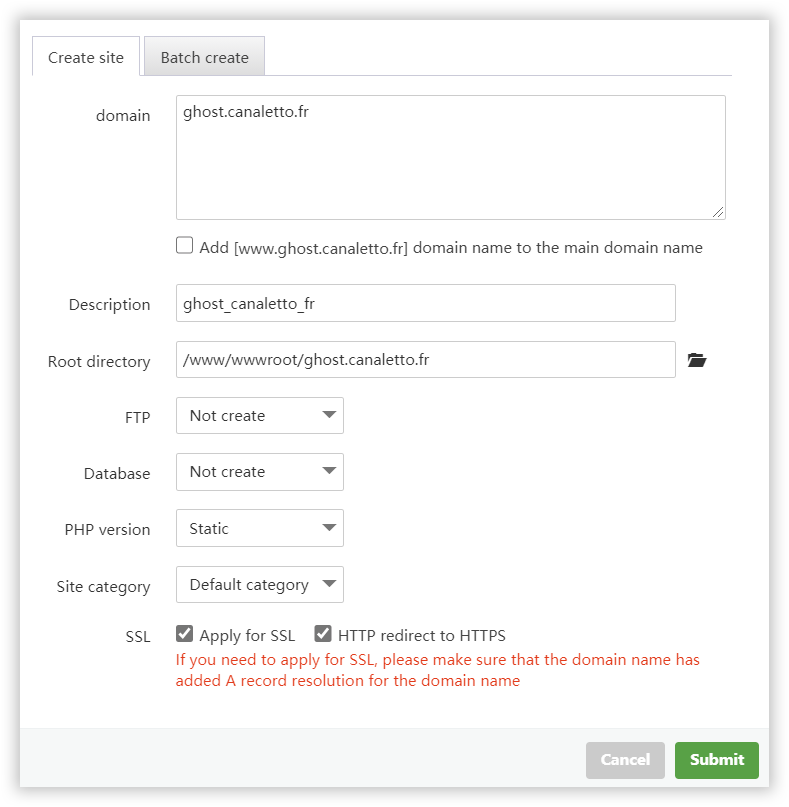
Task: Select the Create site tab
Action: [86, 57]
